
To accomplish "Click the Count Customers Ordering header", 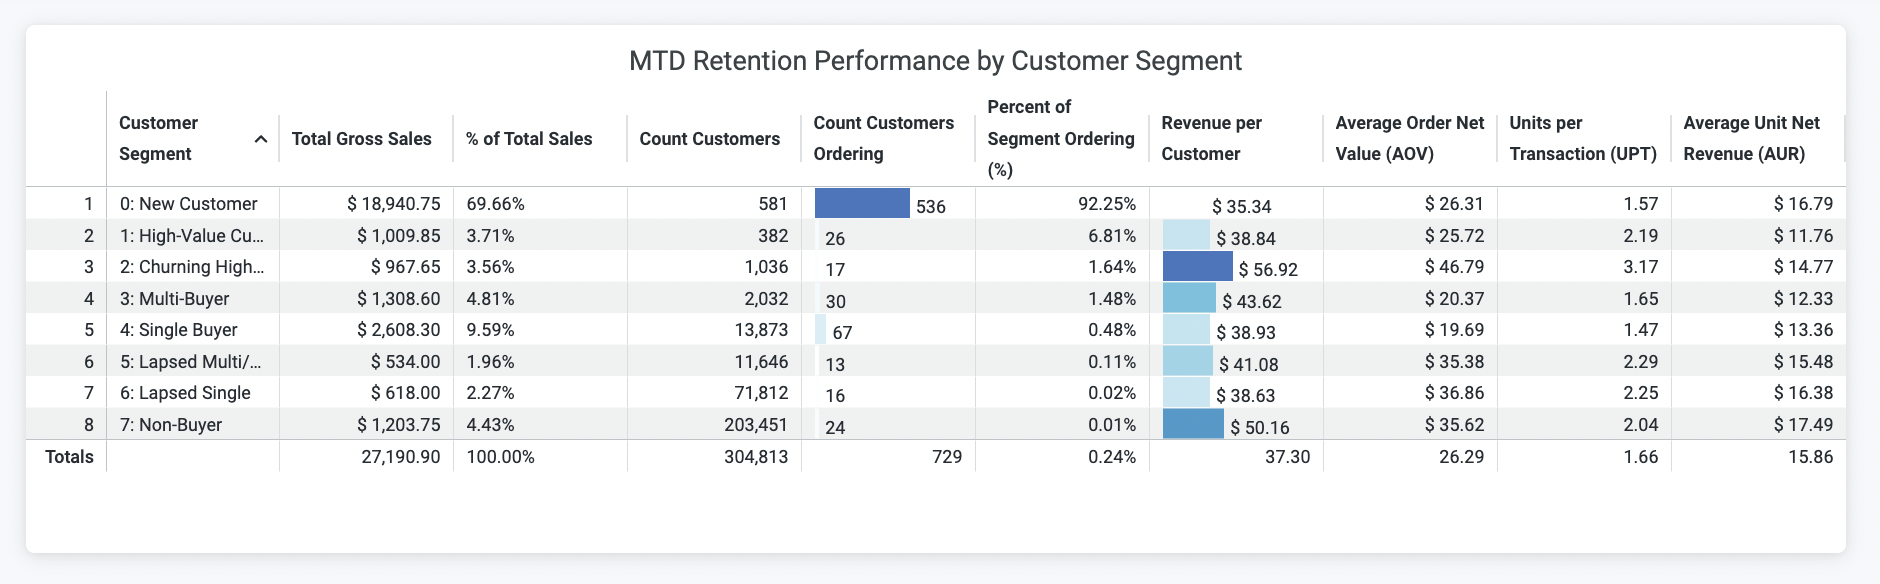I will click(883, 138).
